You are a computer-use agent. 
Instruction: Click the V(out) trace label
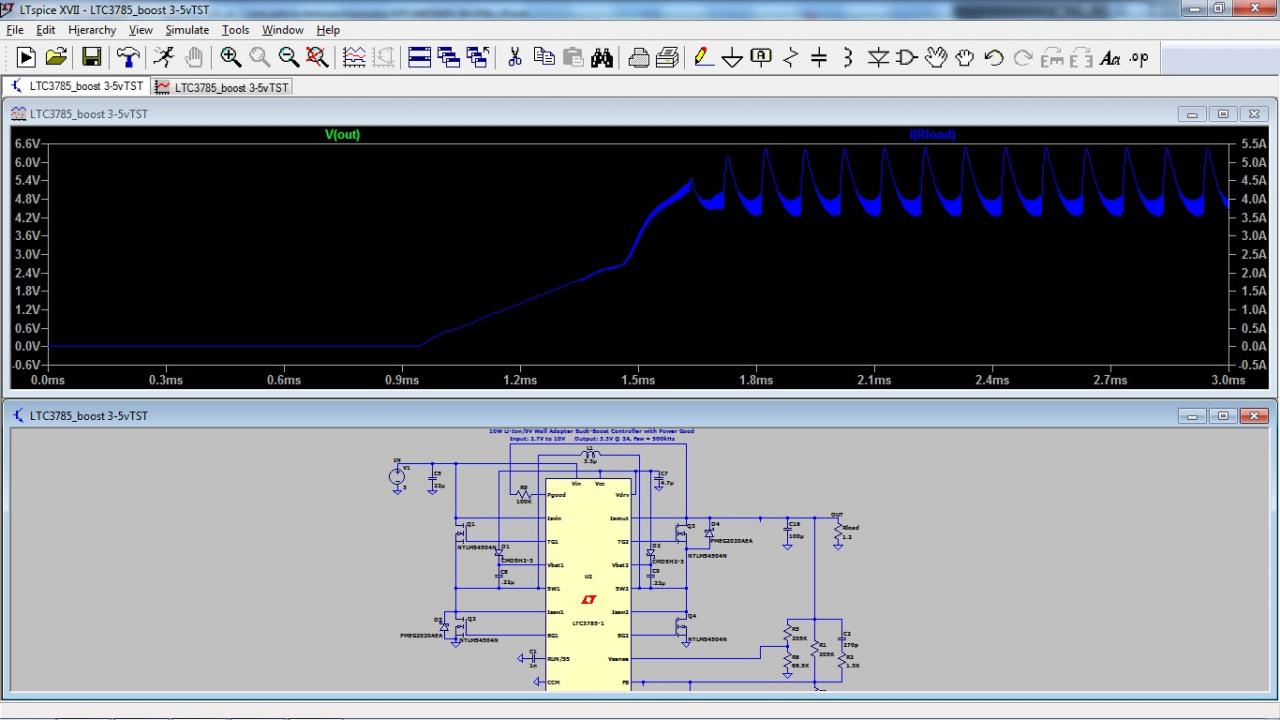342,135
